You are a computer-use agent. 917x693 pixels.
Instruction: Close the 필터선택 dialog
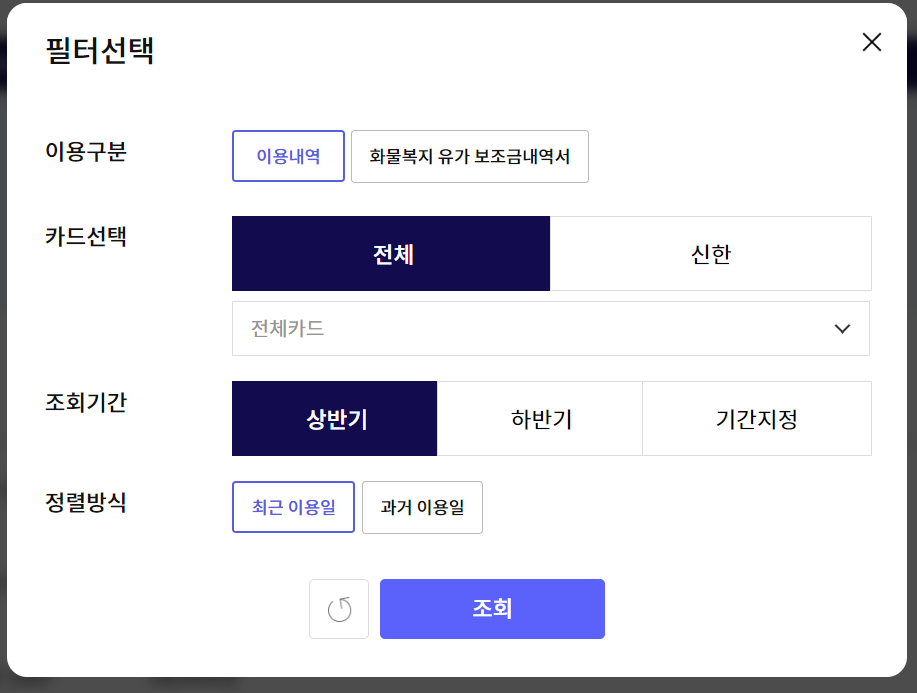tap(872, 42)
